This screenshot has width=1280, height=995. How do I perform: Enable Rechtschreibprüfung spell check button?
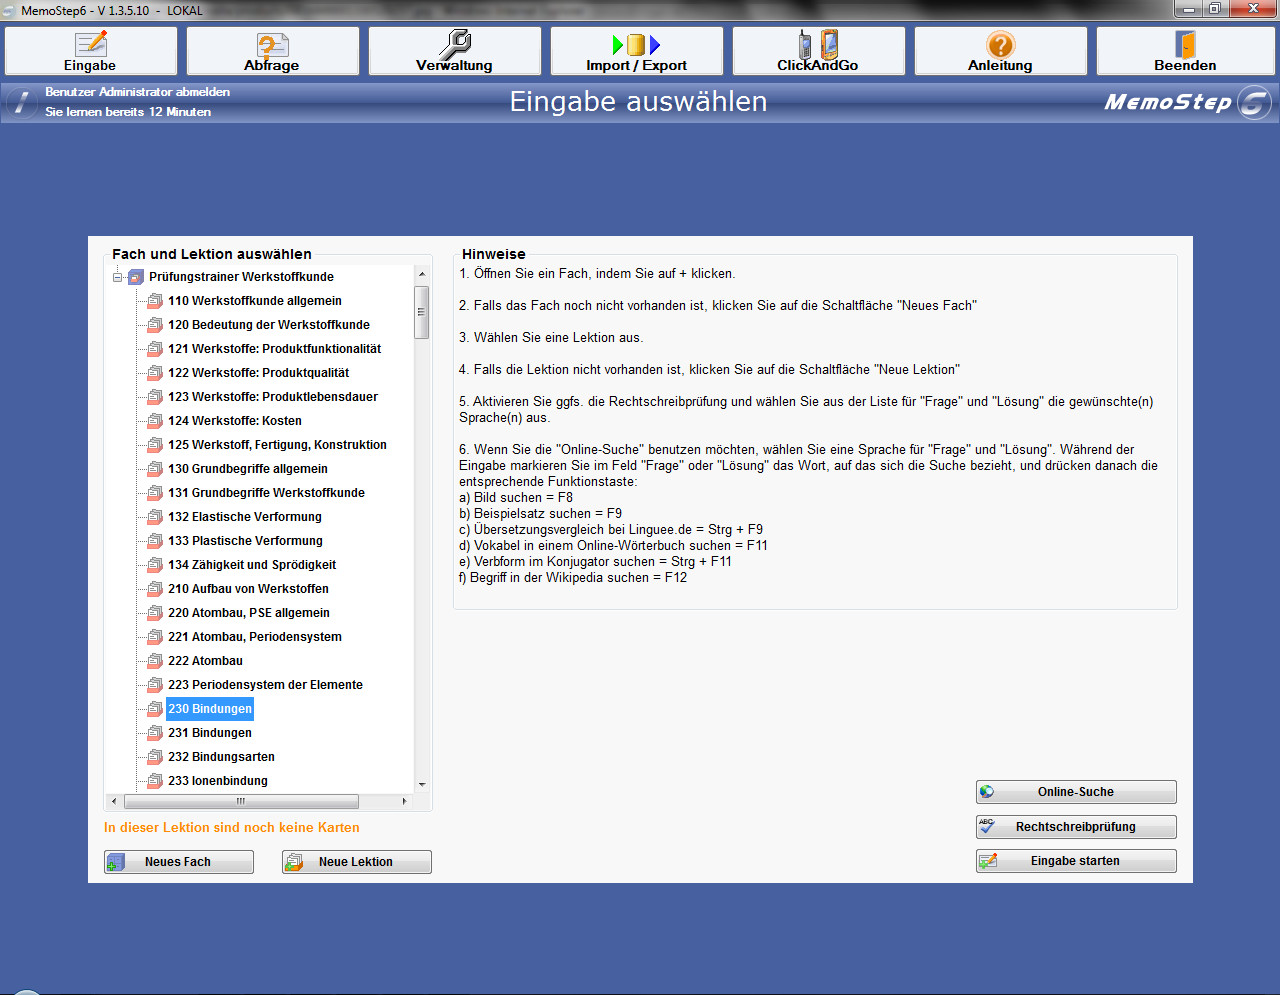click(x=1076, y=827)
